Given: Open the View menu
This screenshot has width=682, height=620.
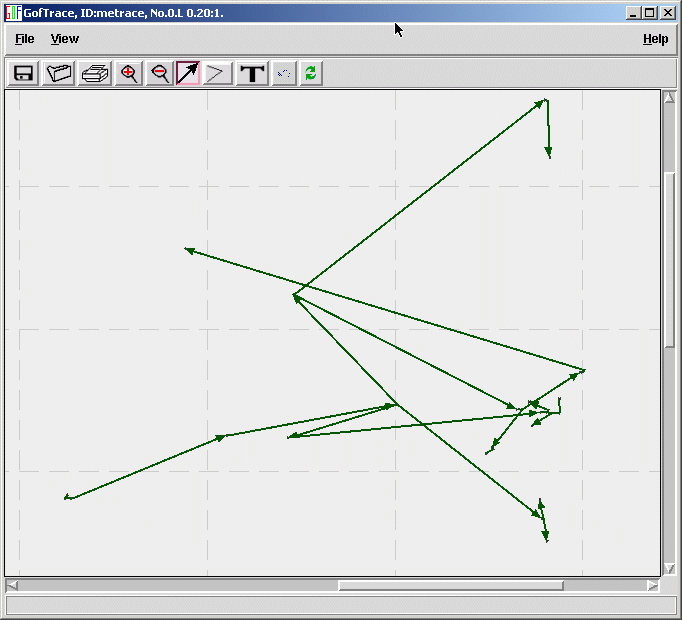Looking at the screenshot, I should 65,39.
